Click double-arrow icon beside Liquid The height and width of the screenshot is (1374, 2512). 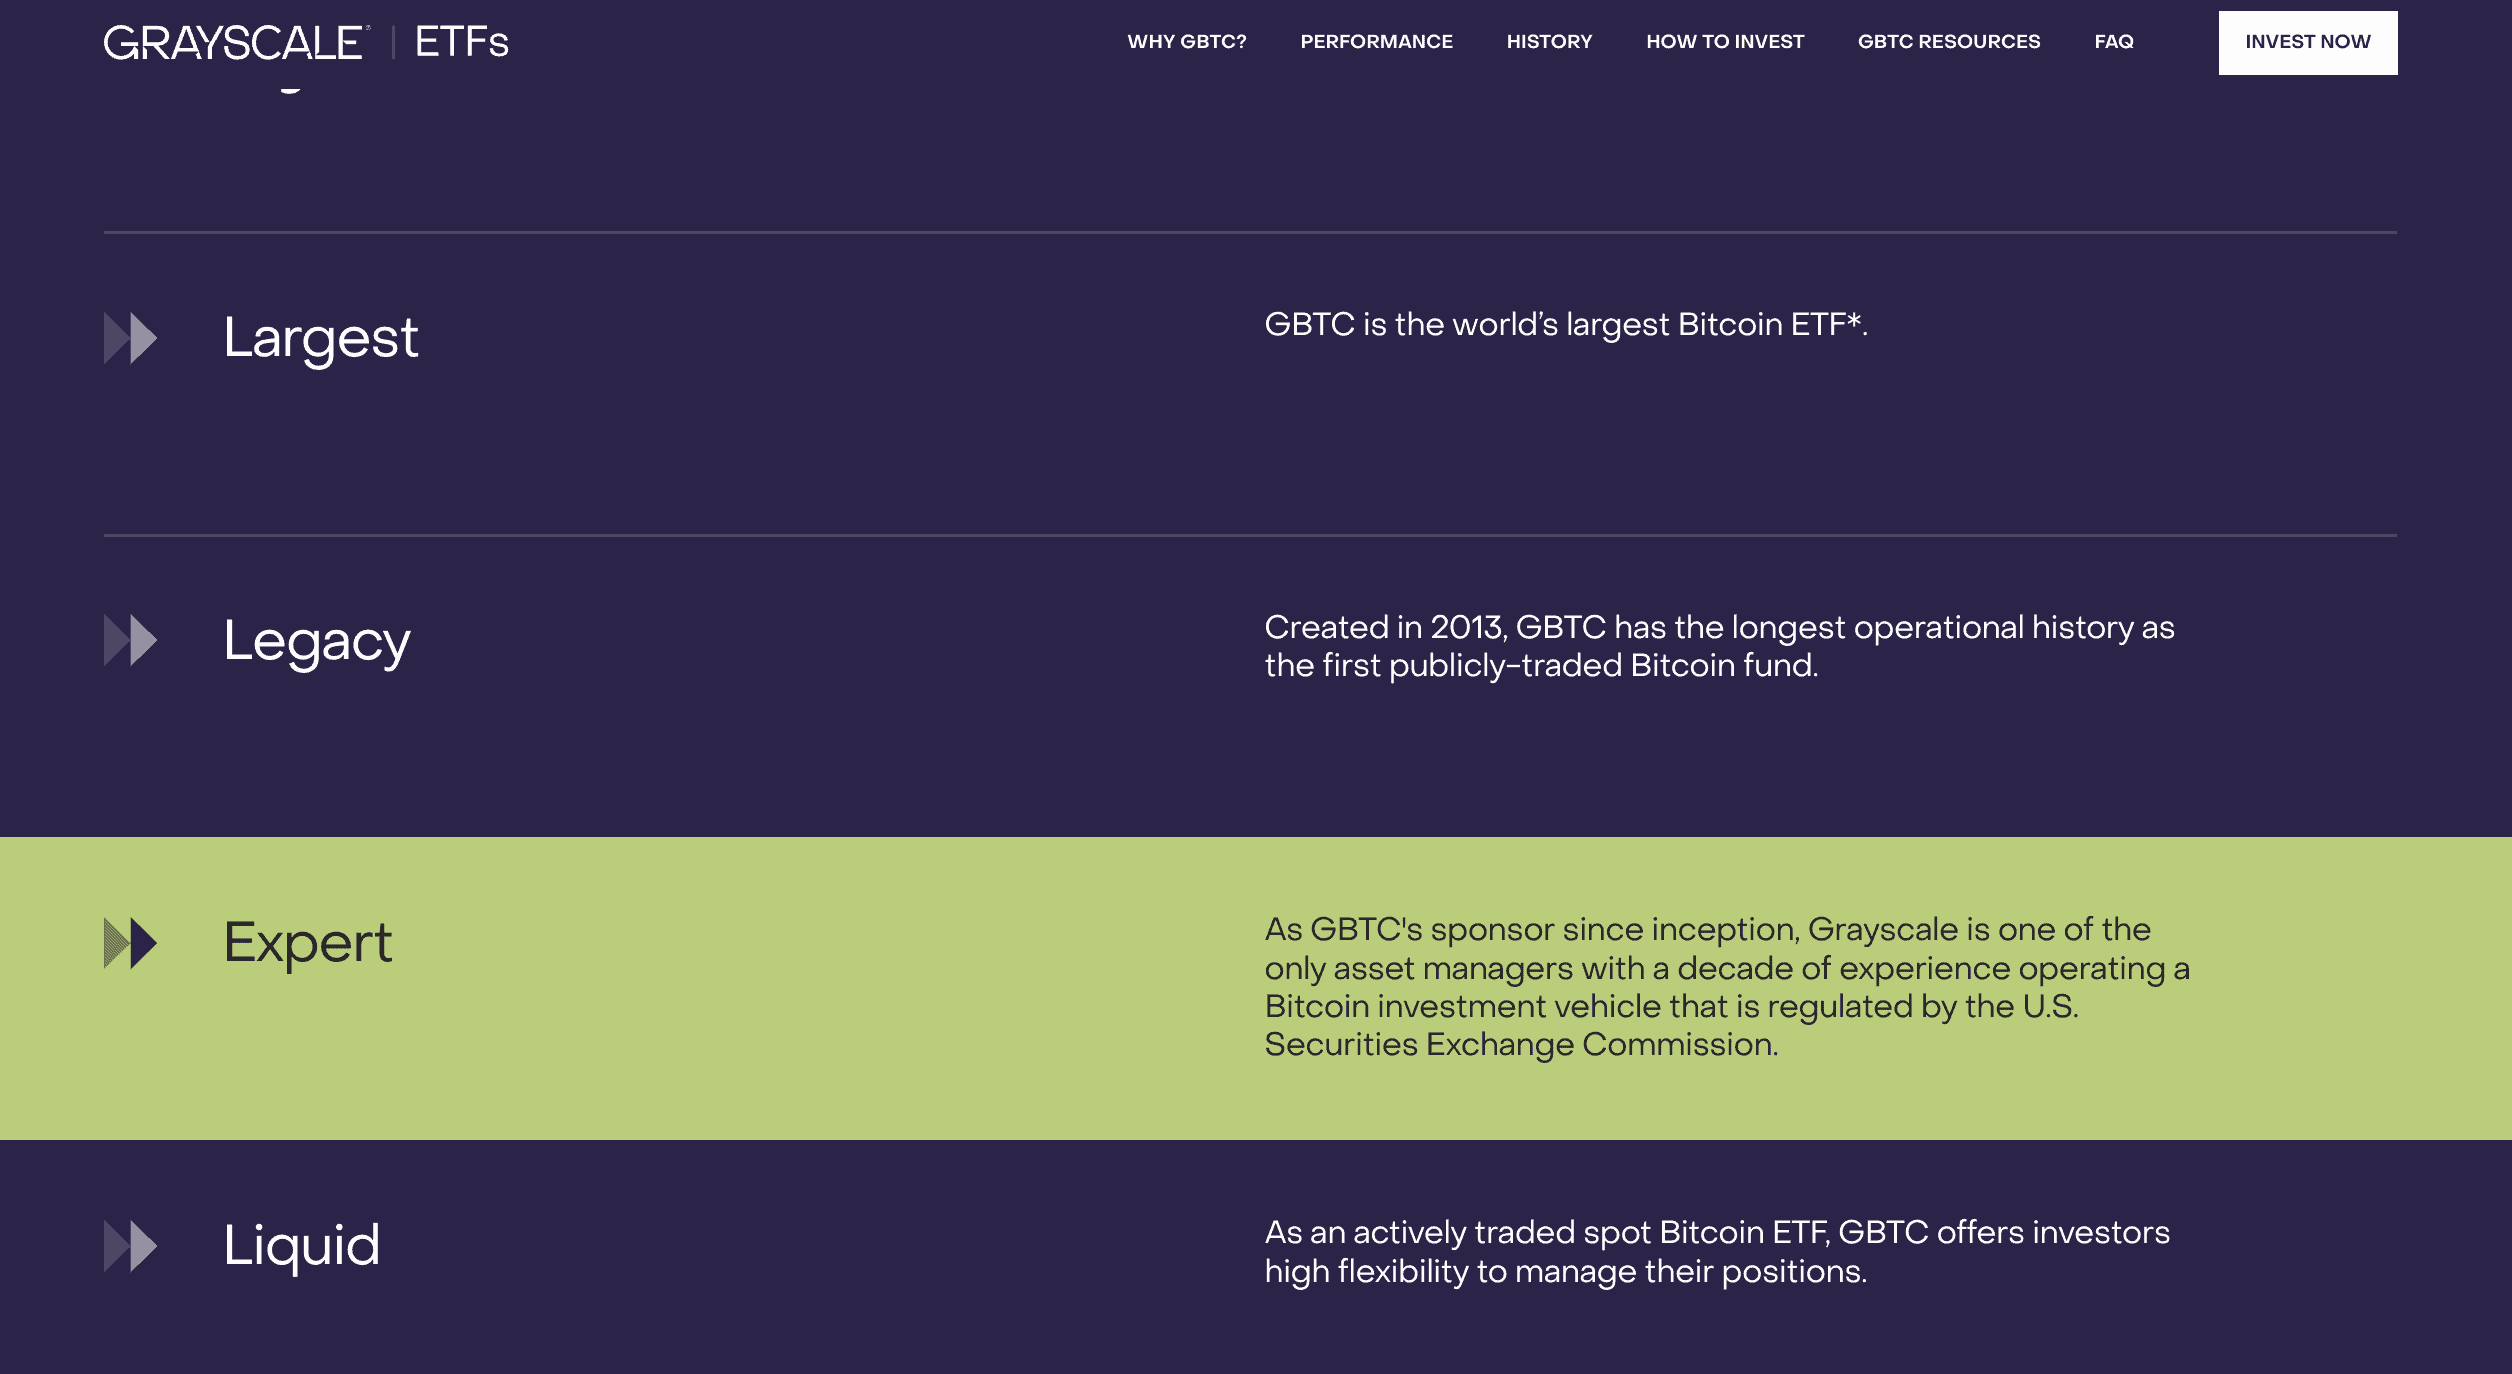(x=131, y=1246)
